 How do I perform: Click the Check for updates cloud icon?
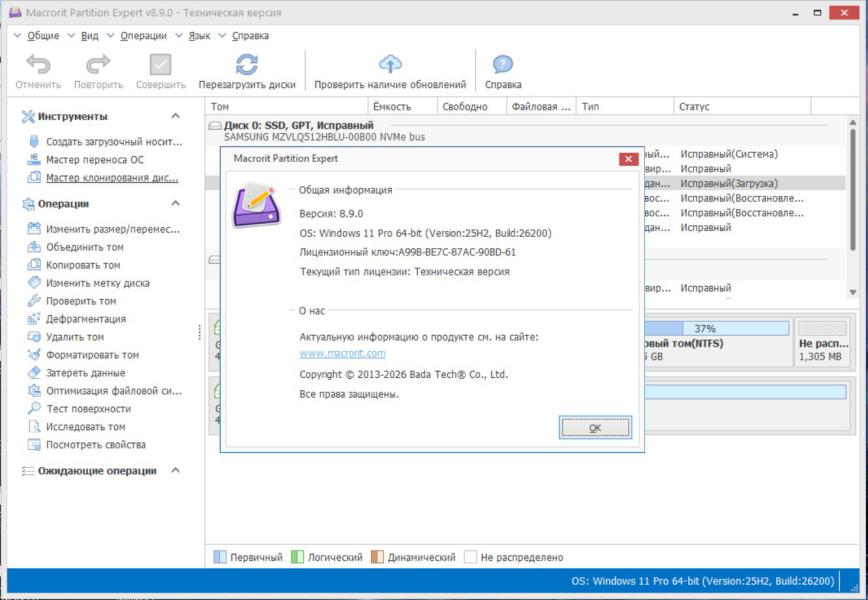390,65
